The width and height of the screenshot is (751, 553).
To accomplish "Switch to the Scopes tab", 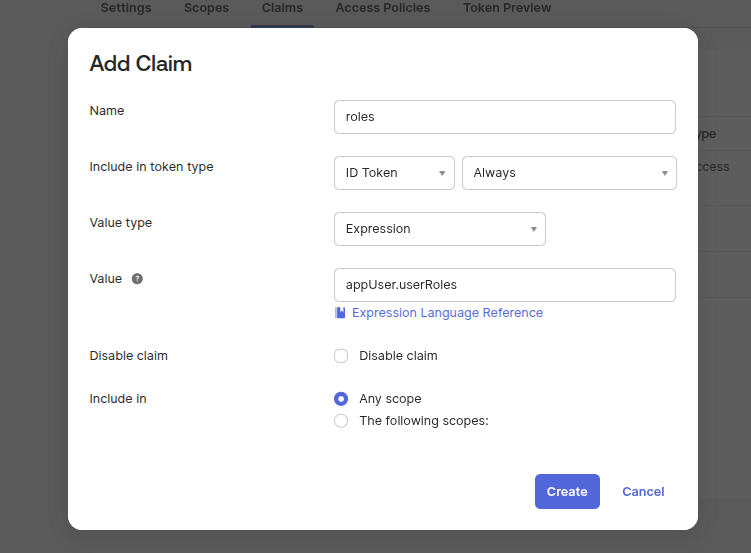I will [x=206, y=8].
